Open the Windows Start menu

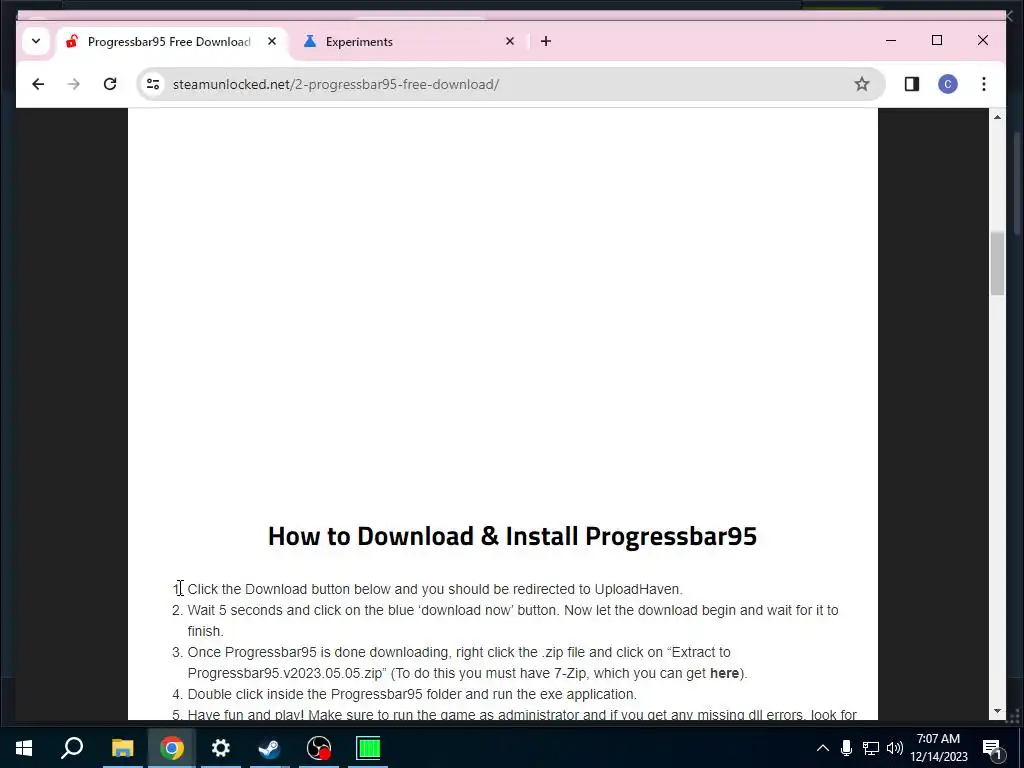point(24,748)
